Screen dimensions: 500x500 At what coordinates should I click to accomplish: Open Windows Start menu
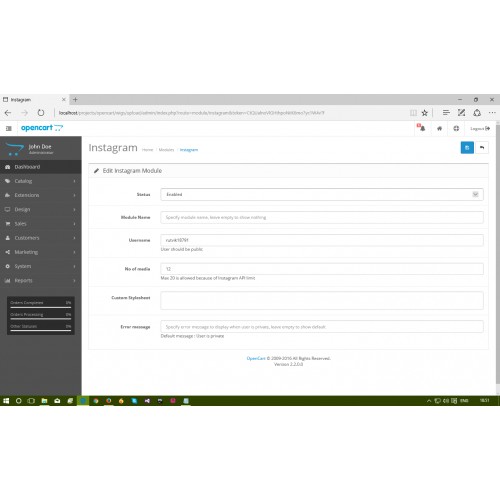[x=6, y=401]
